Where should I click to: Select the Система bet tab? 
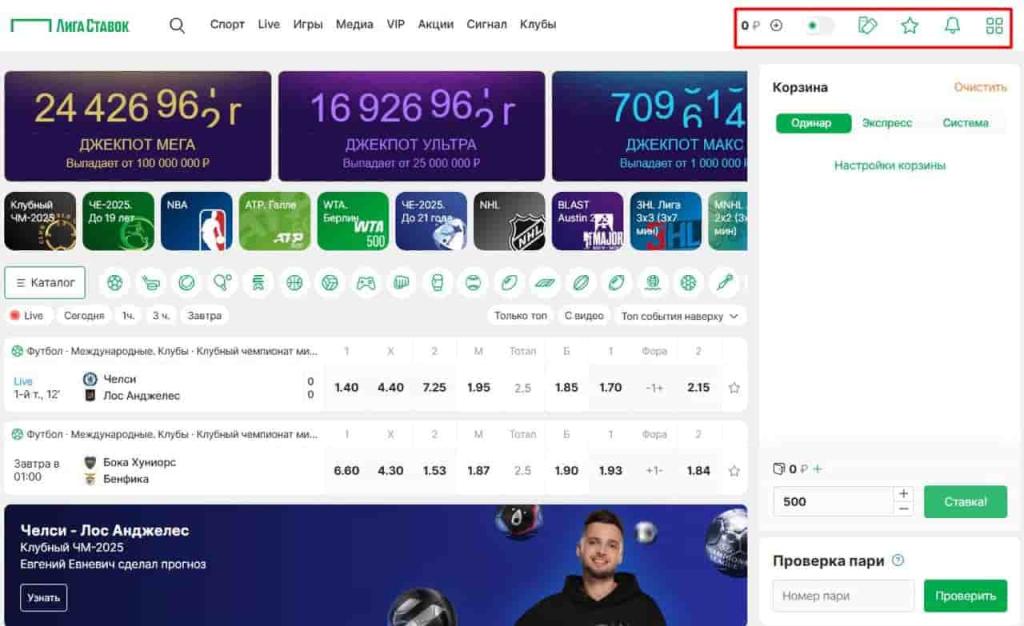click(x=965, y=123)
